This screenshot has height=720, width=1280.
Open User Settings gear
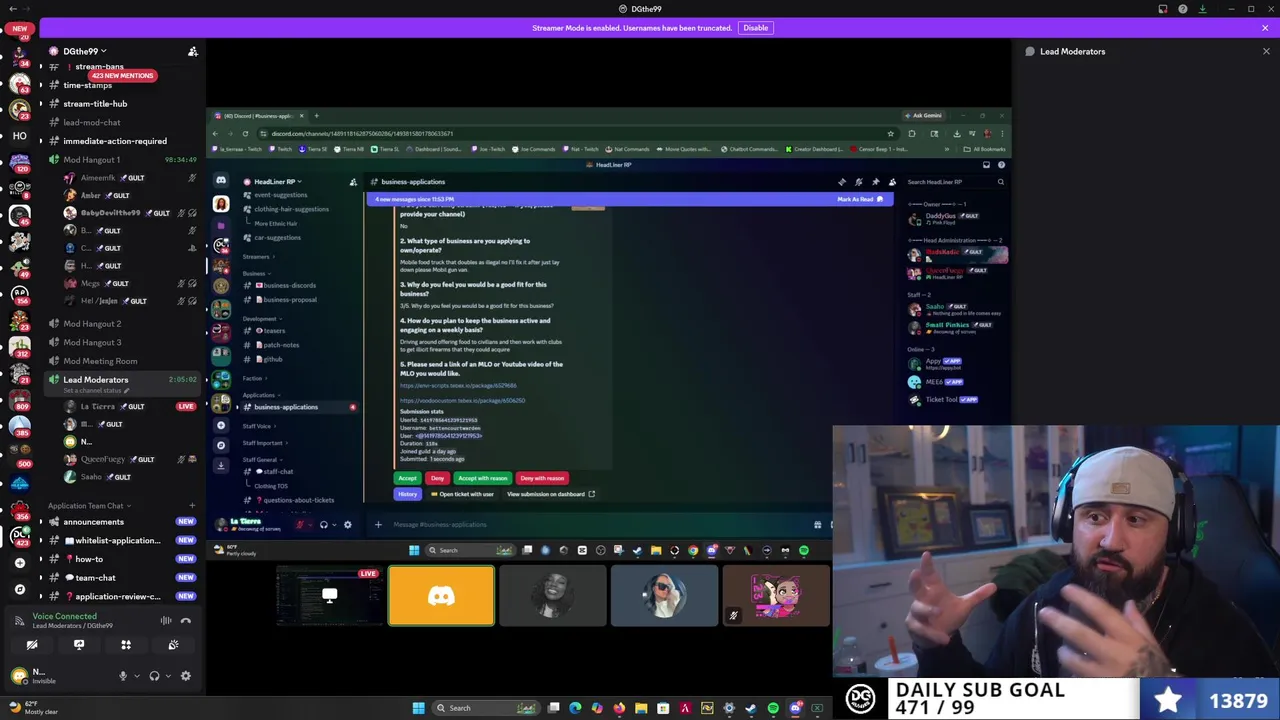(185, 676)
